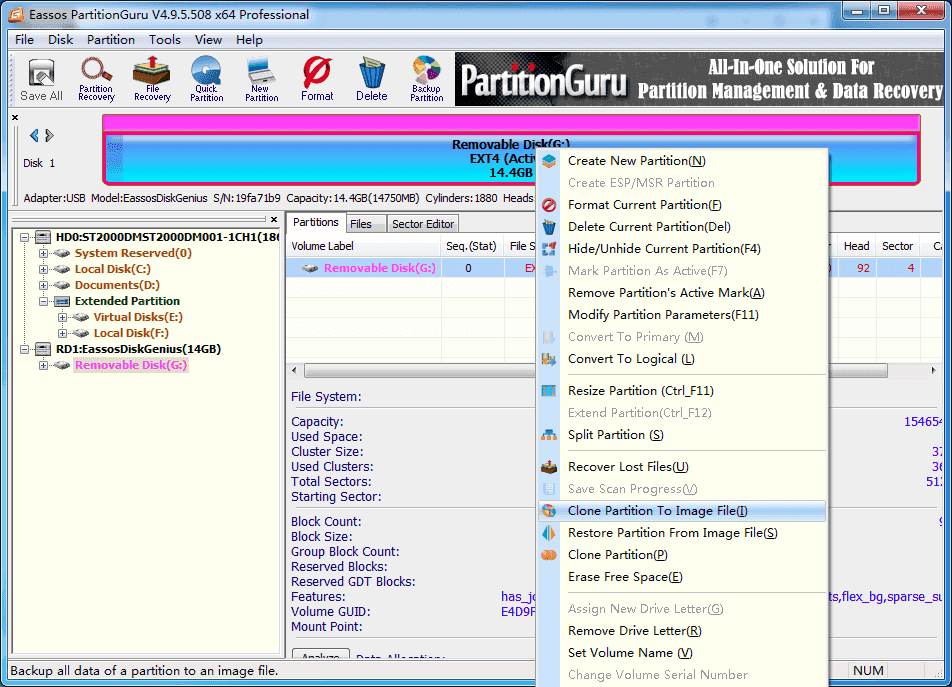Click the Clone Partition To Image File icon
952x687 pixels.
tap(549, 511)
